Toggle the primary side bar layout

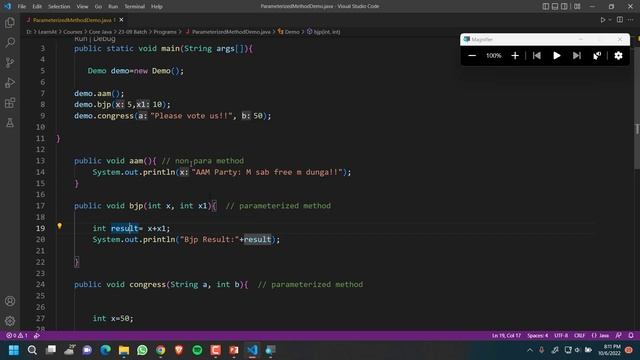click(x=546, y=6)
